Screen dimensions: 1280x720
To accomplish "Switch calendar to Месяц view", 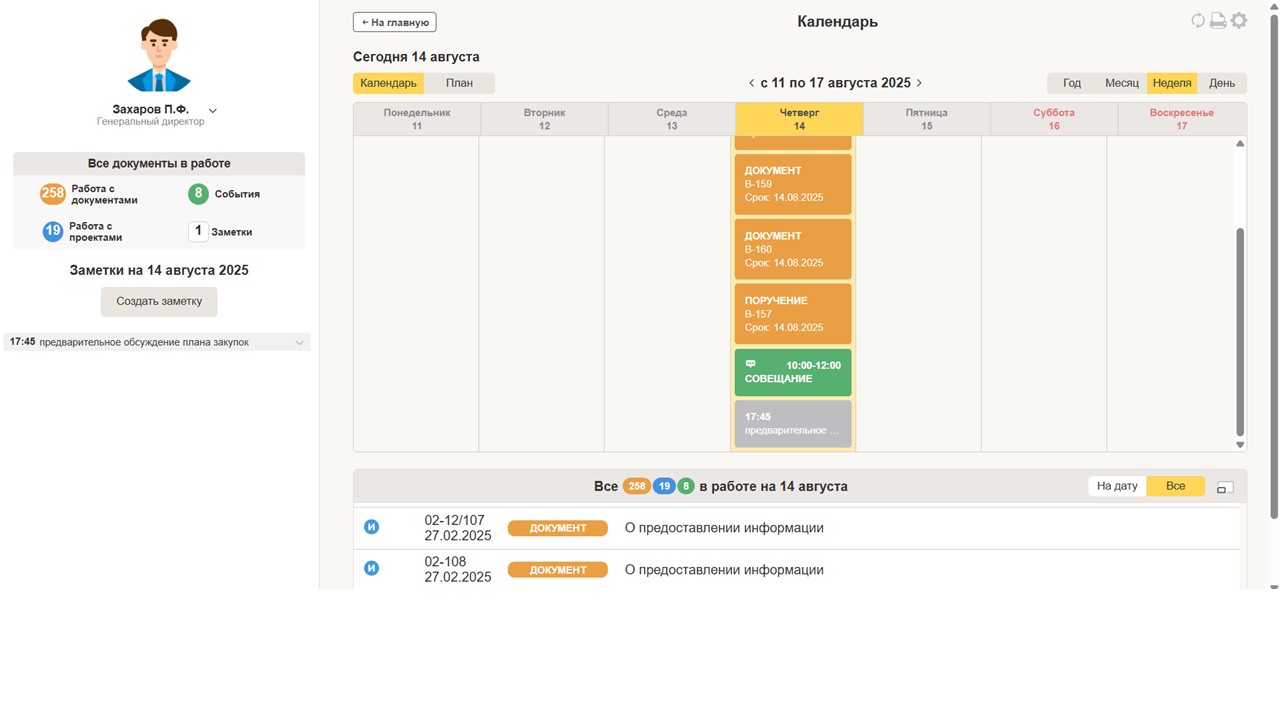I will 1121,83.
